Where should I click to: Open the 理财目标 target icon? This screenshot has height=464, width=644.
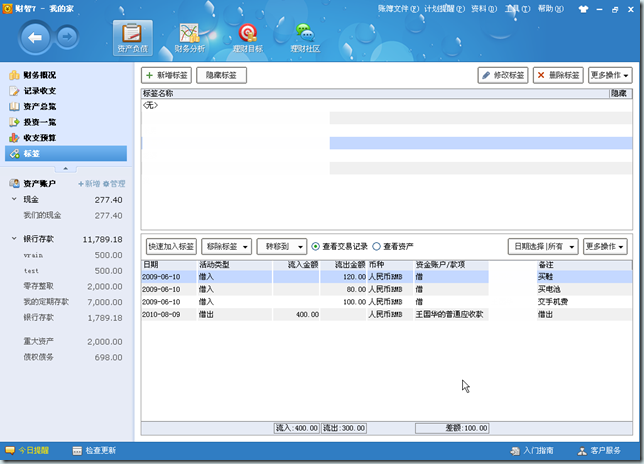[x=248, y=33]
